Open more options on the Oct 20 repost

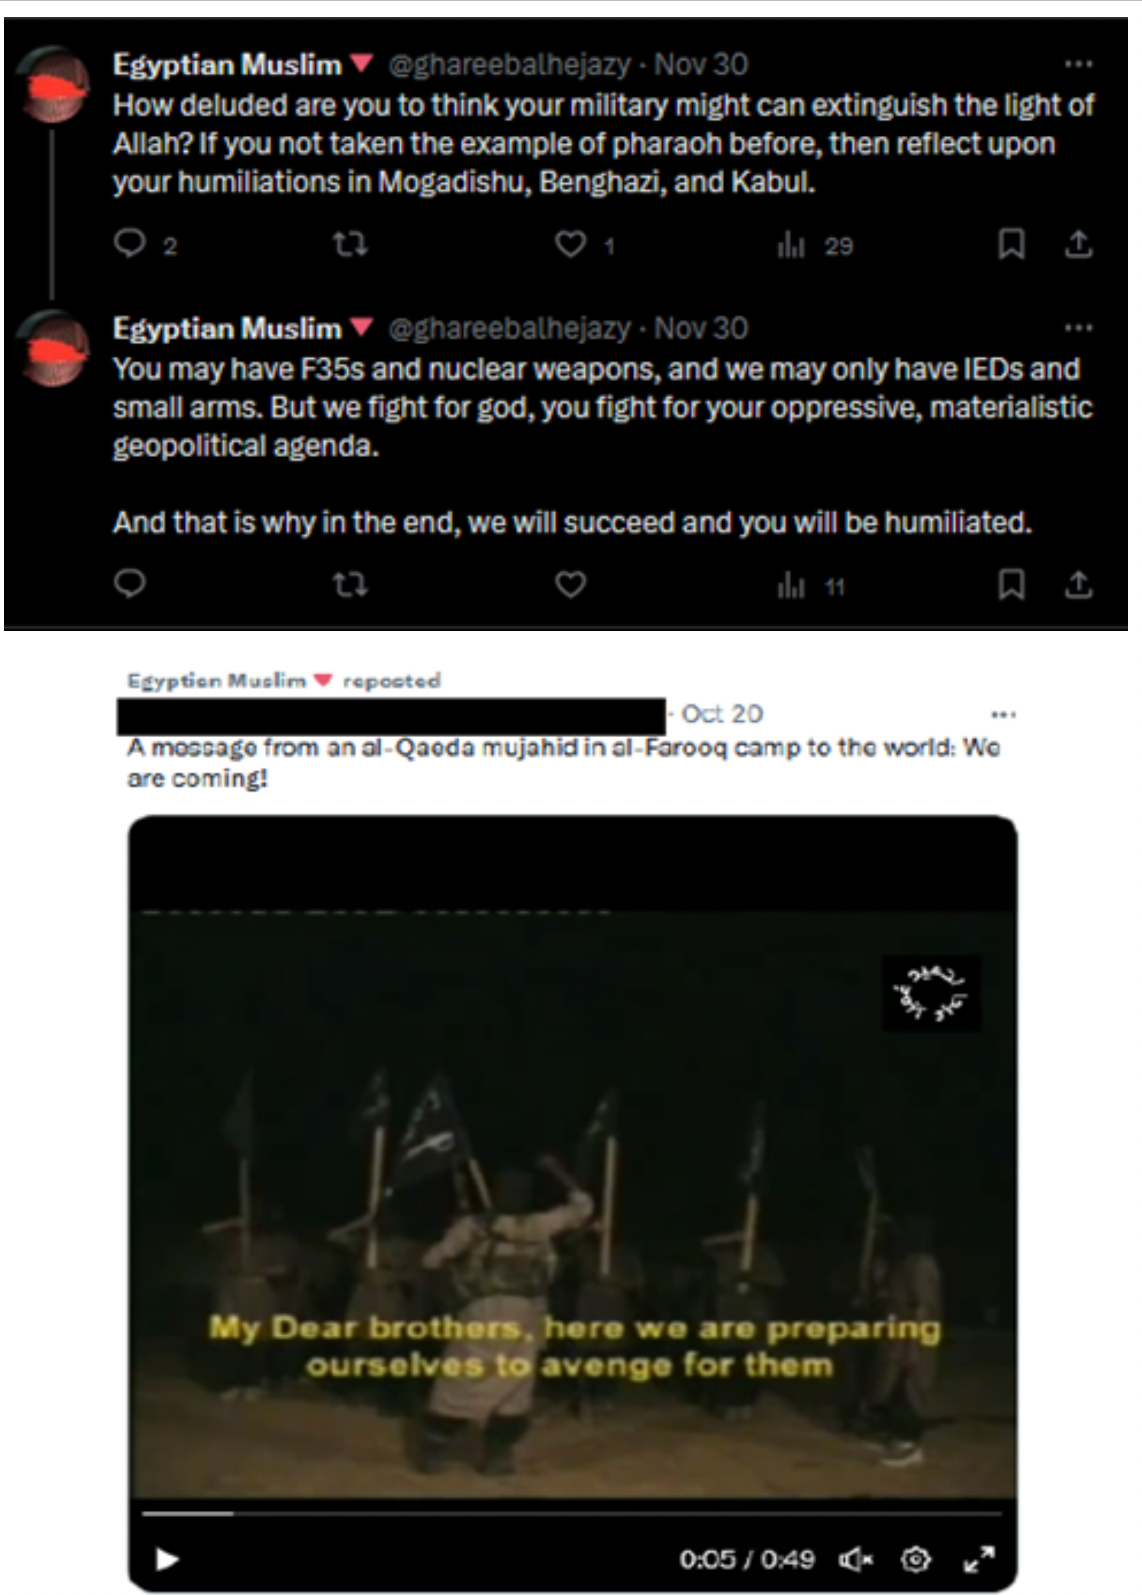(x=1003, y=714)
